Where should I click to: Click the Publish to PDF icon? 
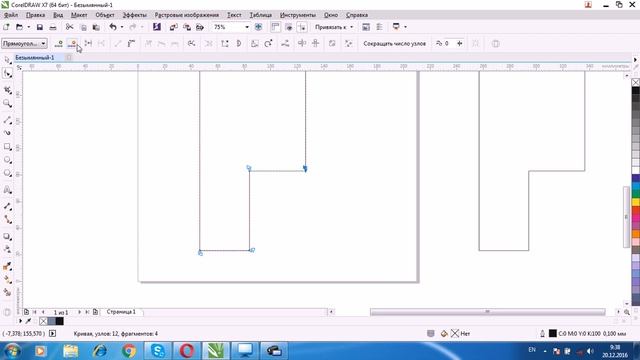(200, 27)
